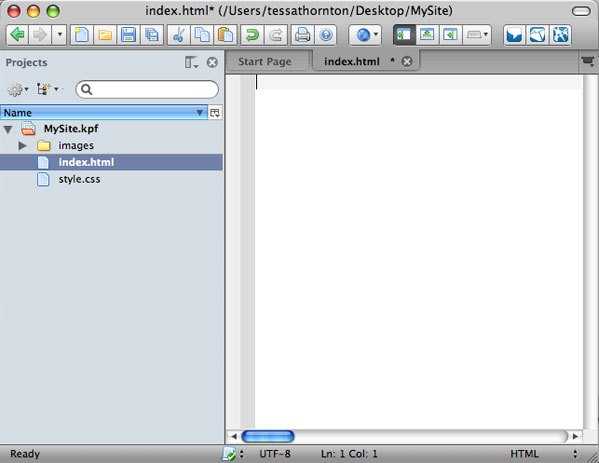Open the browser preview globe dropdown
Screen dimensions: 599x463
pos(365,35)
